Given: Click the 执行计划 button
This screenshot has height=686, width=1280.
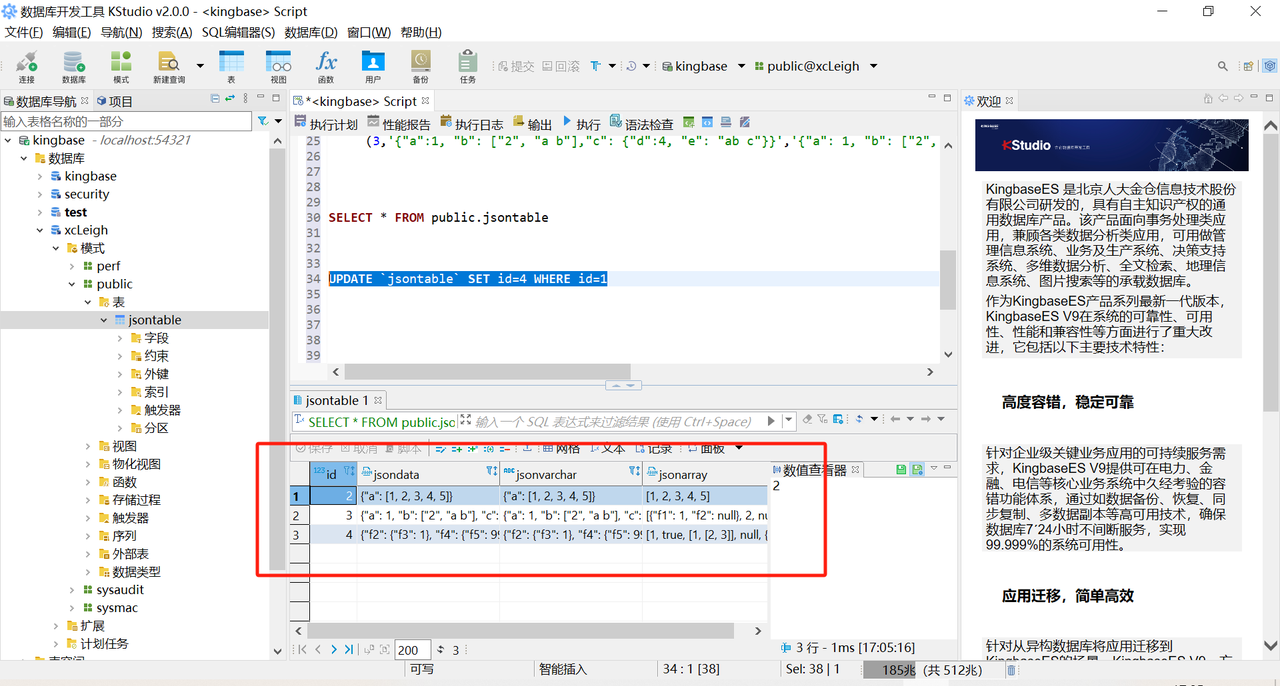Looking at the screenshot, I should tap(327, 124).
